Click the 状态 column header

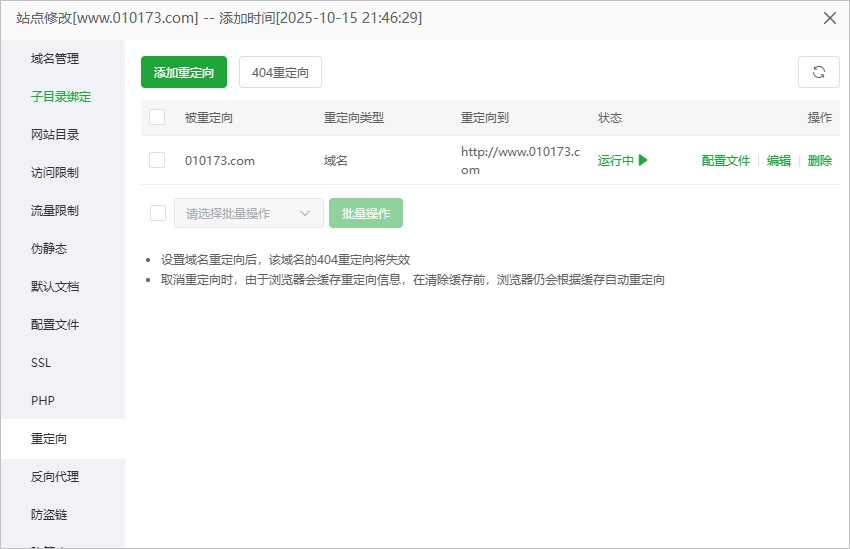610,118
